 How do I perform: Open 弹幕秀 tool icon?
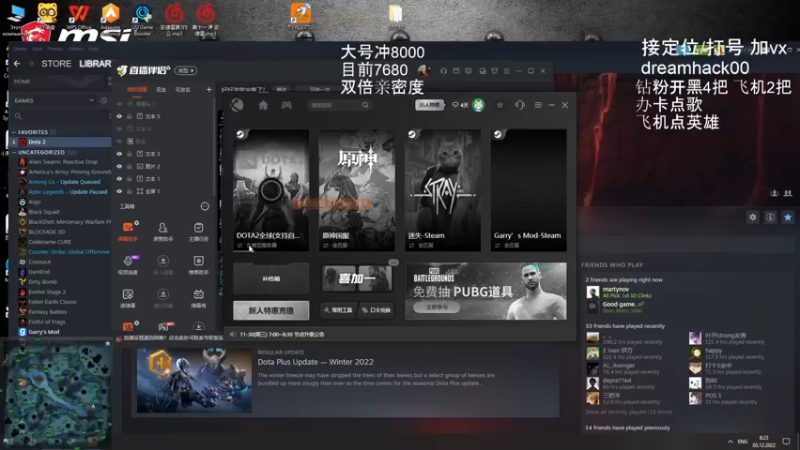tap(198, 298)
